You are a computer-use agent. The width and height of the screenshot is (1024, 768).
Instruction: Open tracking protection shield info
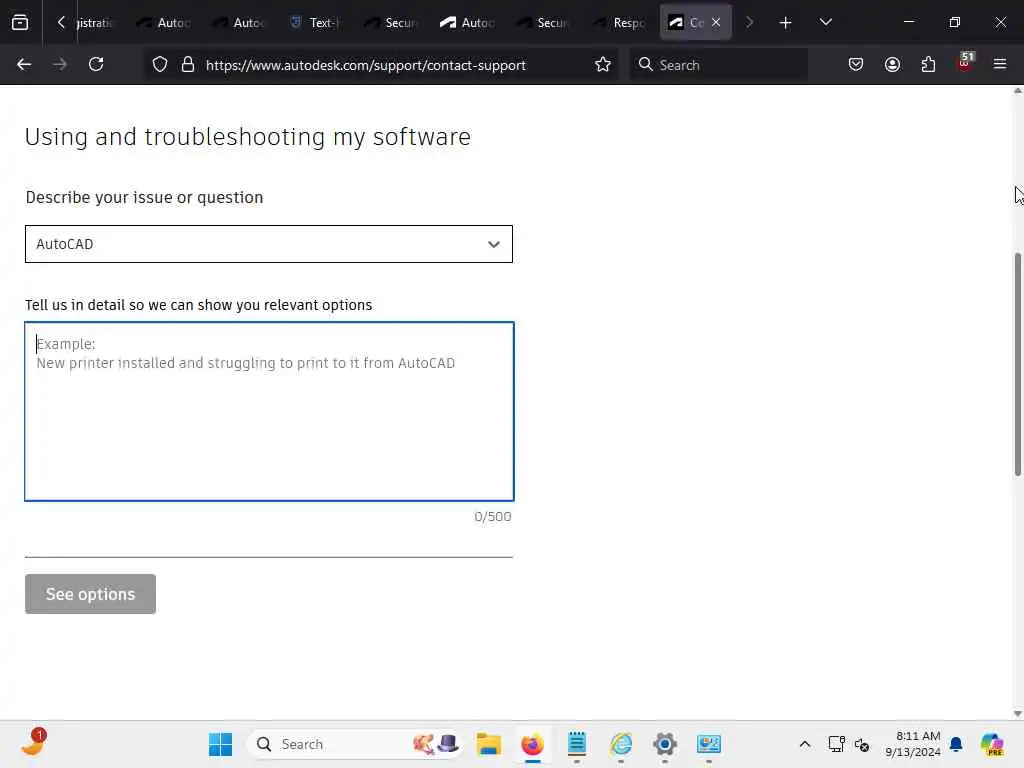point(160,65)
